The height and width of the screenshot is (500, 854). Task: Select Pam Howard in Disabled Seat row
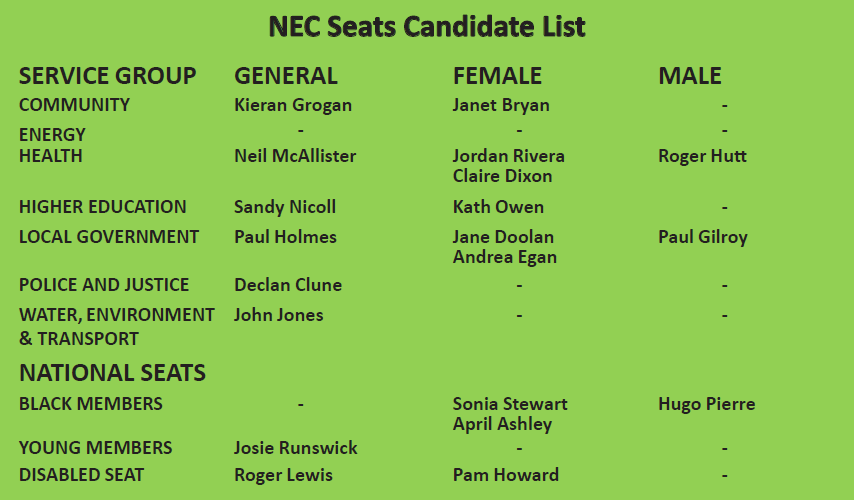(506, 475)
